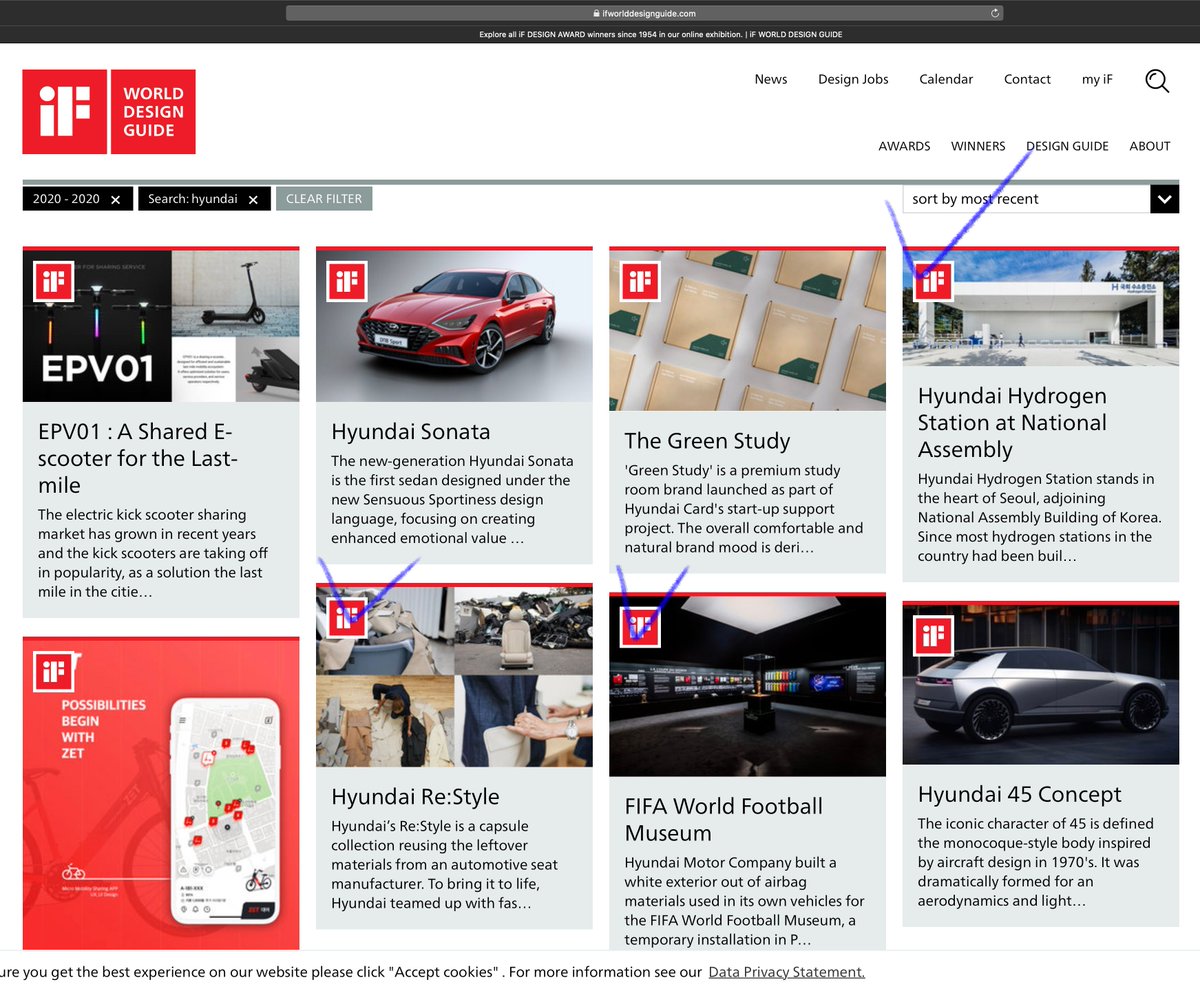Click the Green Study description text
The image size is (1200, 991).
[x=744, y=509]
